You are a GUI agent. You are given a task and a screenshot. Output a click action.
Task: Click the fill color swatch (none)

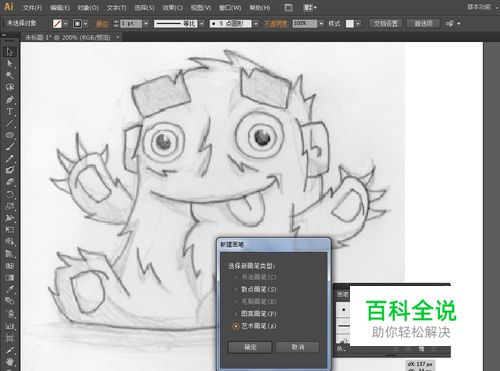click(x=58, y=24)
